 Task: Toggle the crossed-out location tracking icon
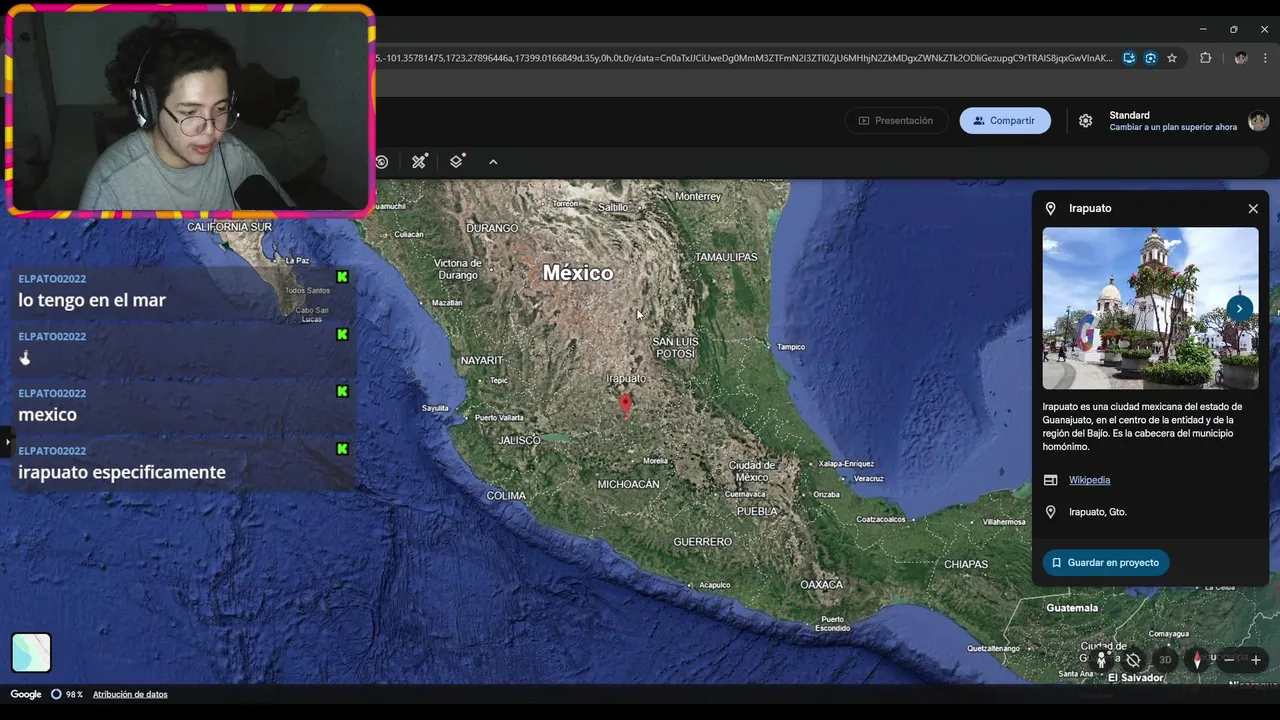click(1133, 660)
